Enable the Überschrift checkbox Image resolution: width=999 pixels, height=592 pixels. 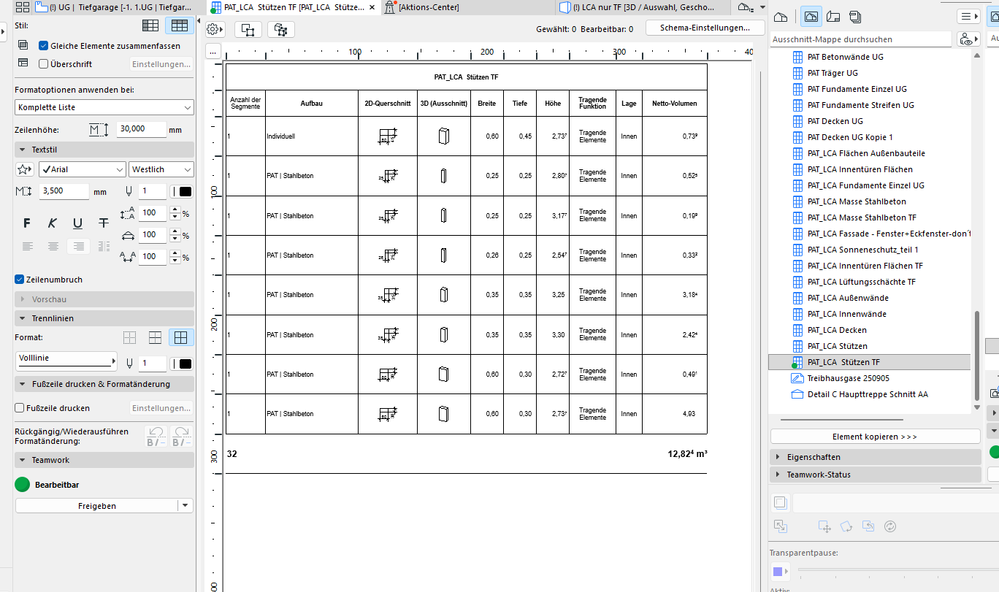pos(42,63)
